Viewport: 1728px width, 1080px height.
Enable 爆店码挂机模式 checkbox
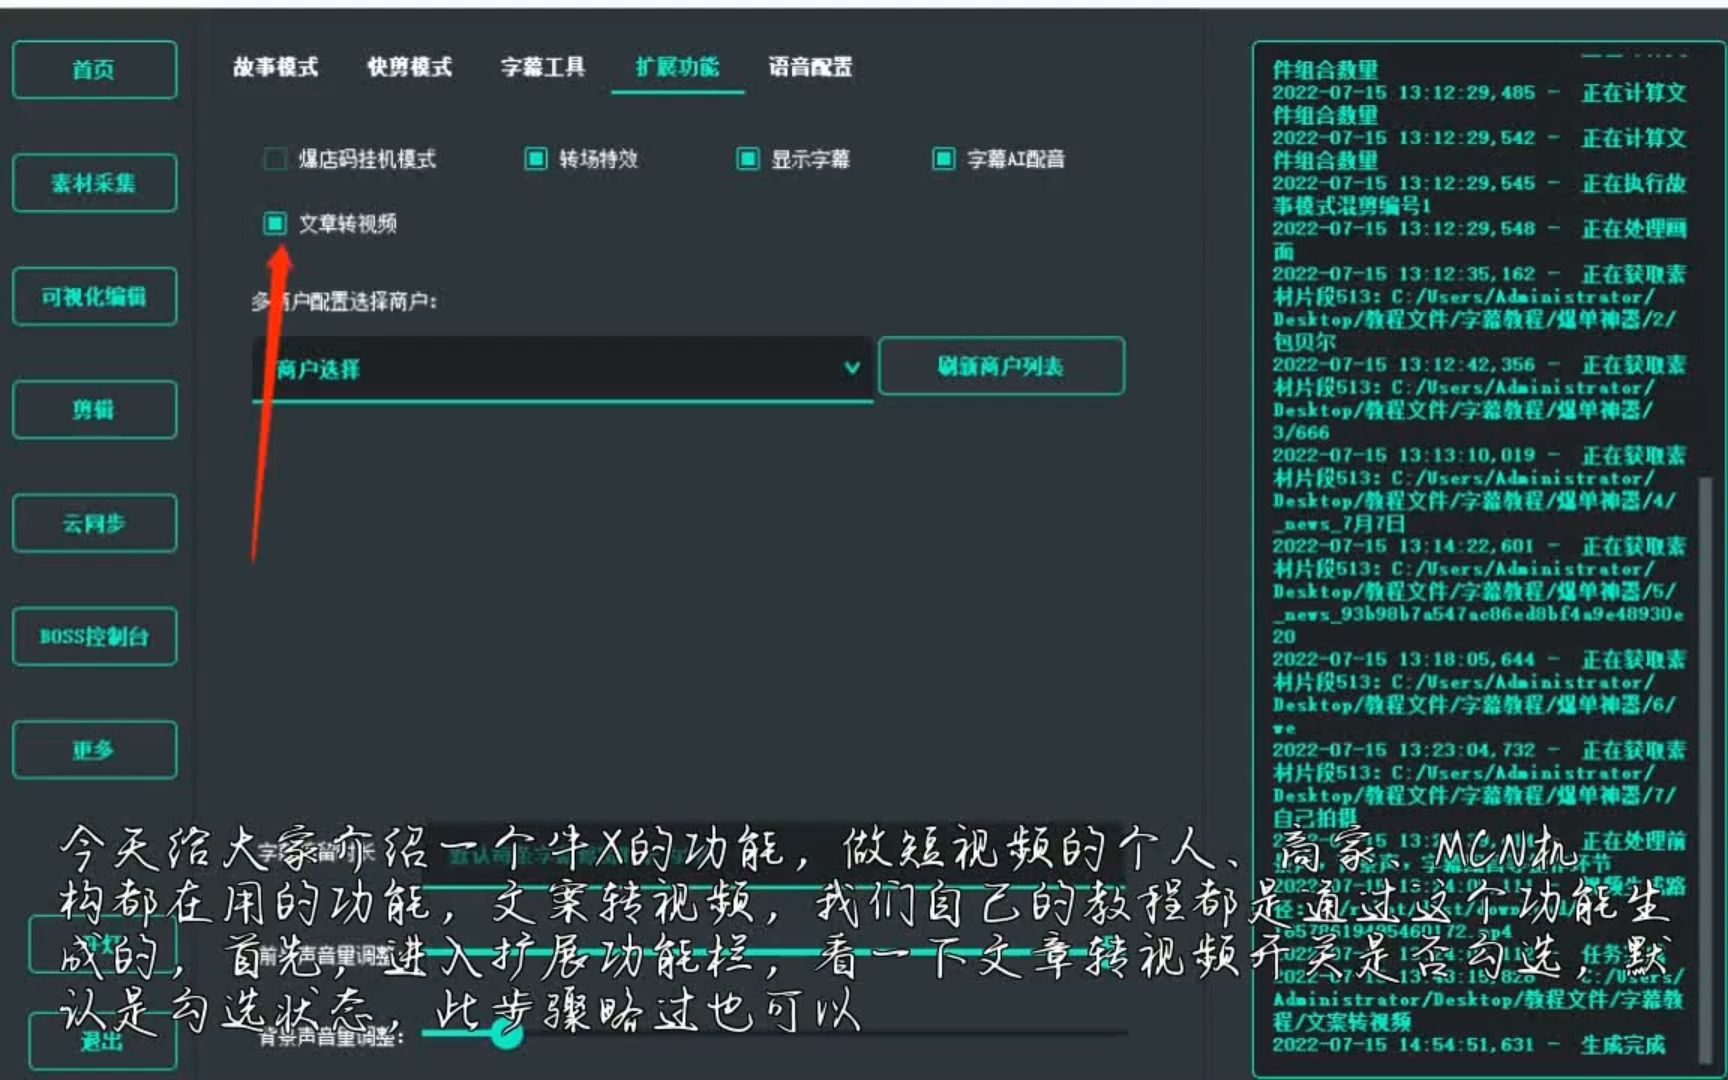275,159
